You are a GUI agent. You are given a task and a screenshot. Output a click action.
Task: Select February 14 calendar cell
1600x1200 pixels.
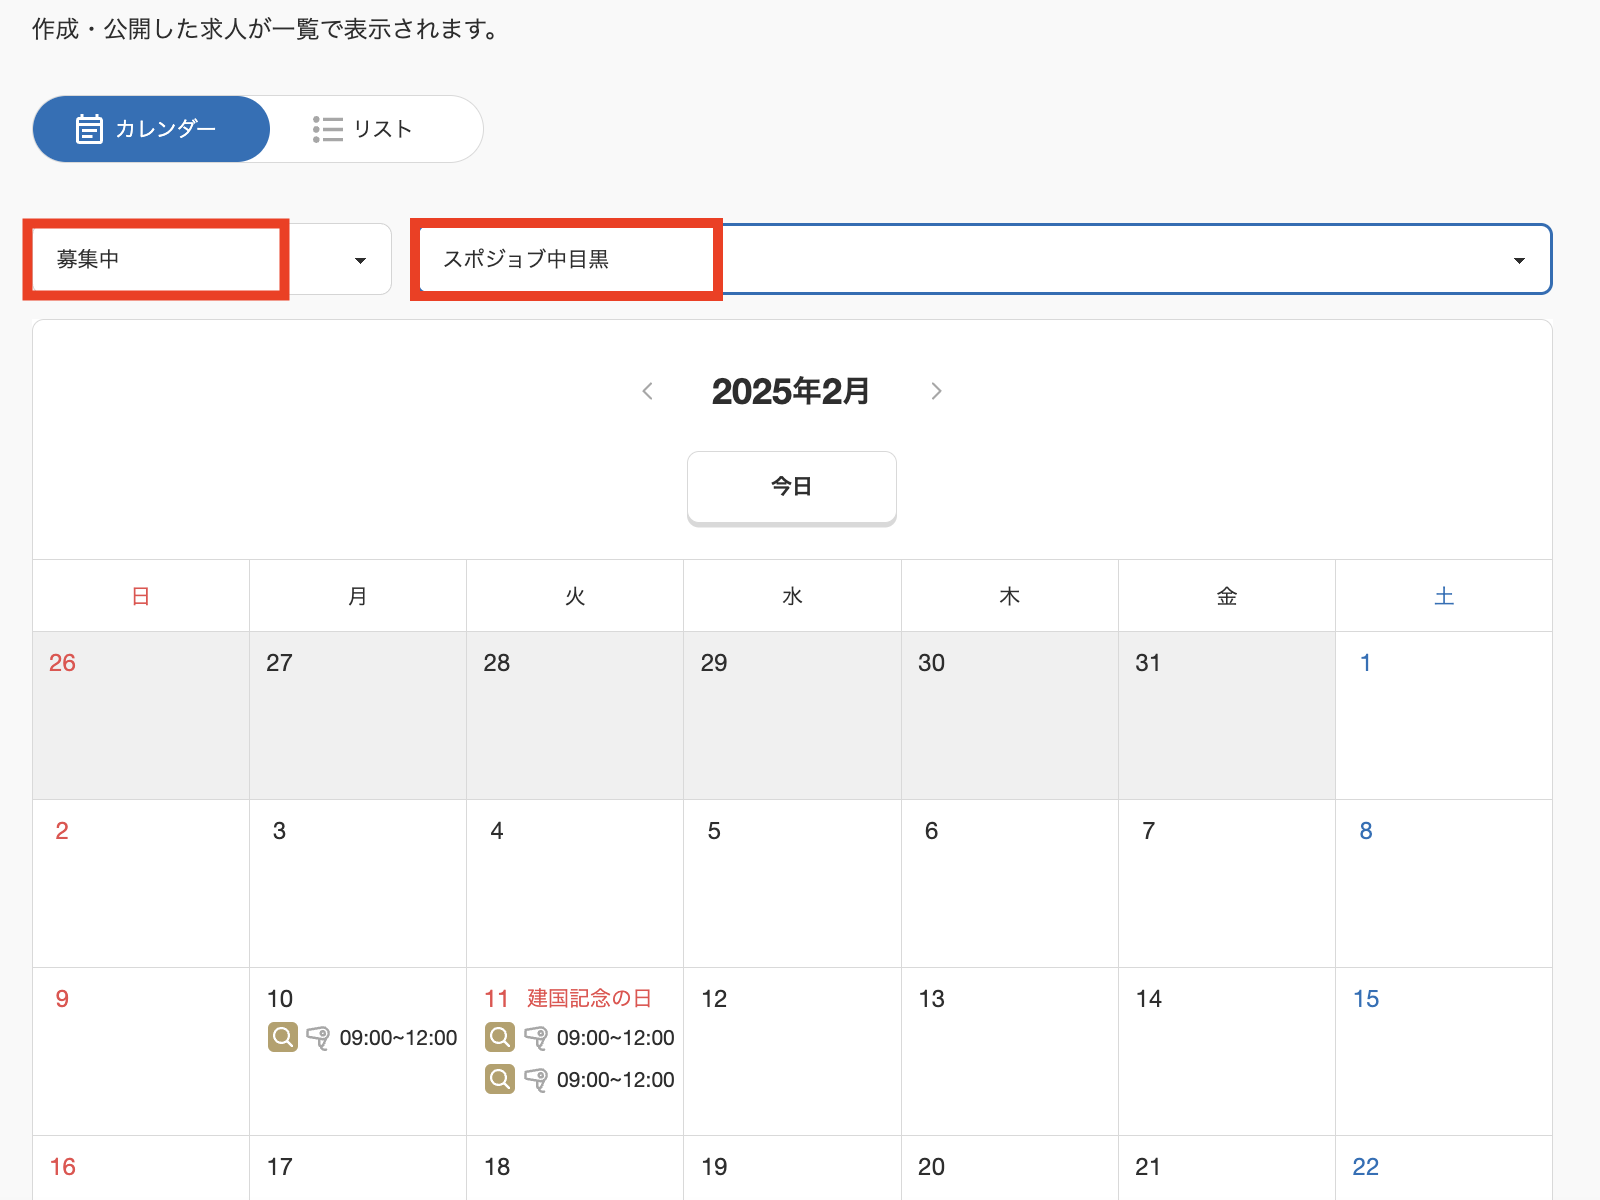[1226, 1050]
